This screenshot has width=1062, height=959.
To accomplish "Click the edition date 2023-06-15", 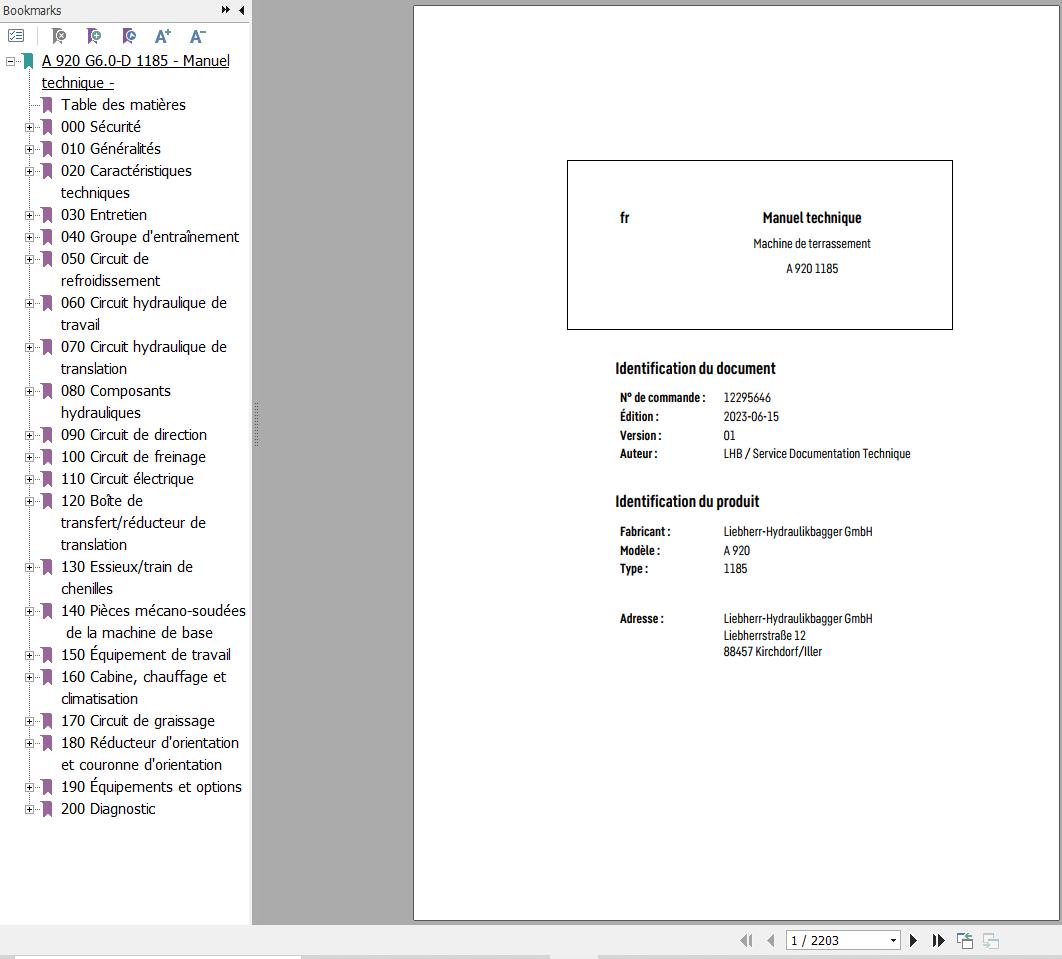I will [x=750, y=417].
